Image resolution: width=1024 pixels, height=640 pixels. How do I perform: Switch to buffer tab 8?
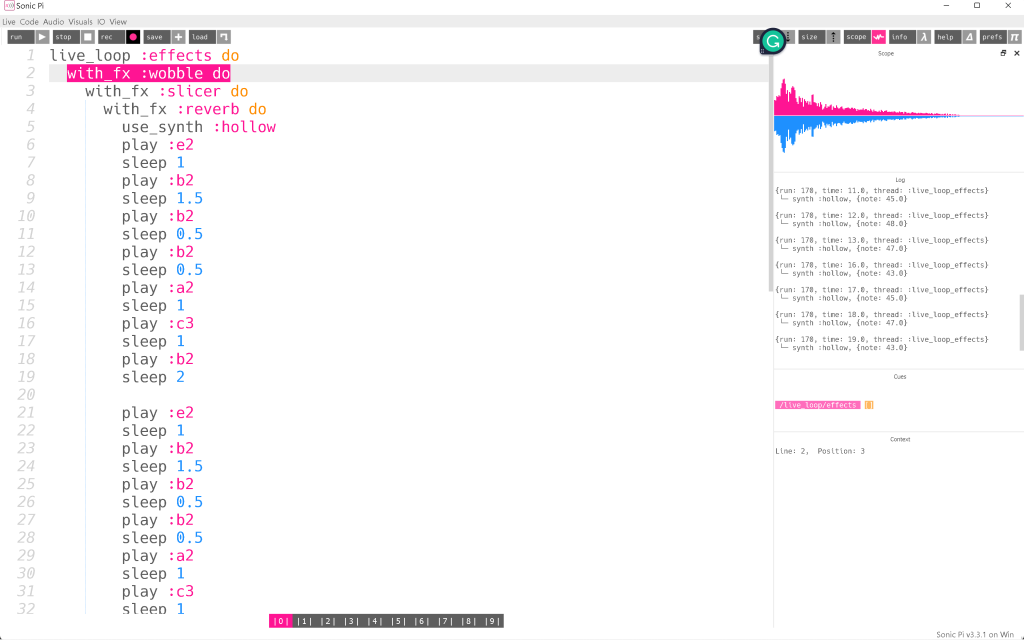point(469,621)
